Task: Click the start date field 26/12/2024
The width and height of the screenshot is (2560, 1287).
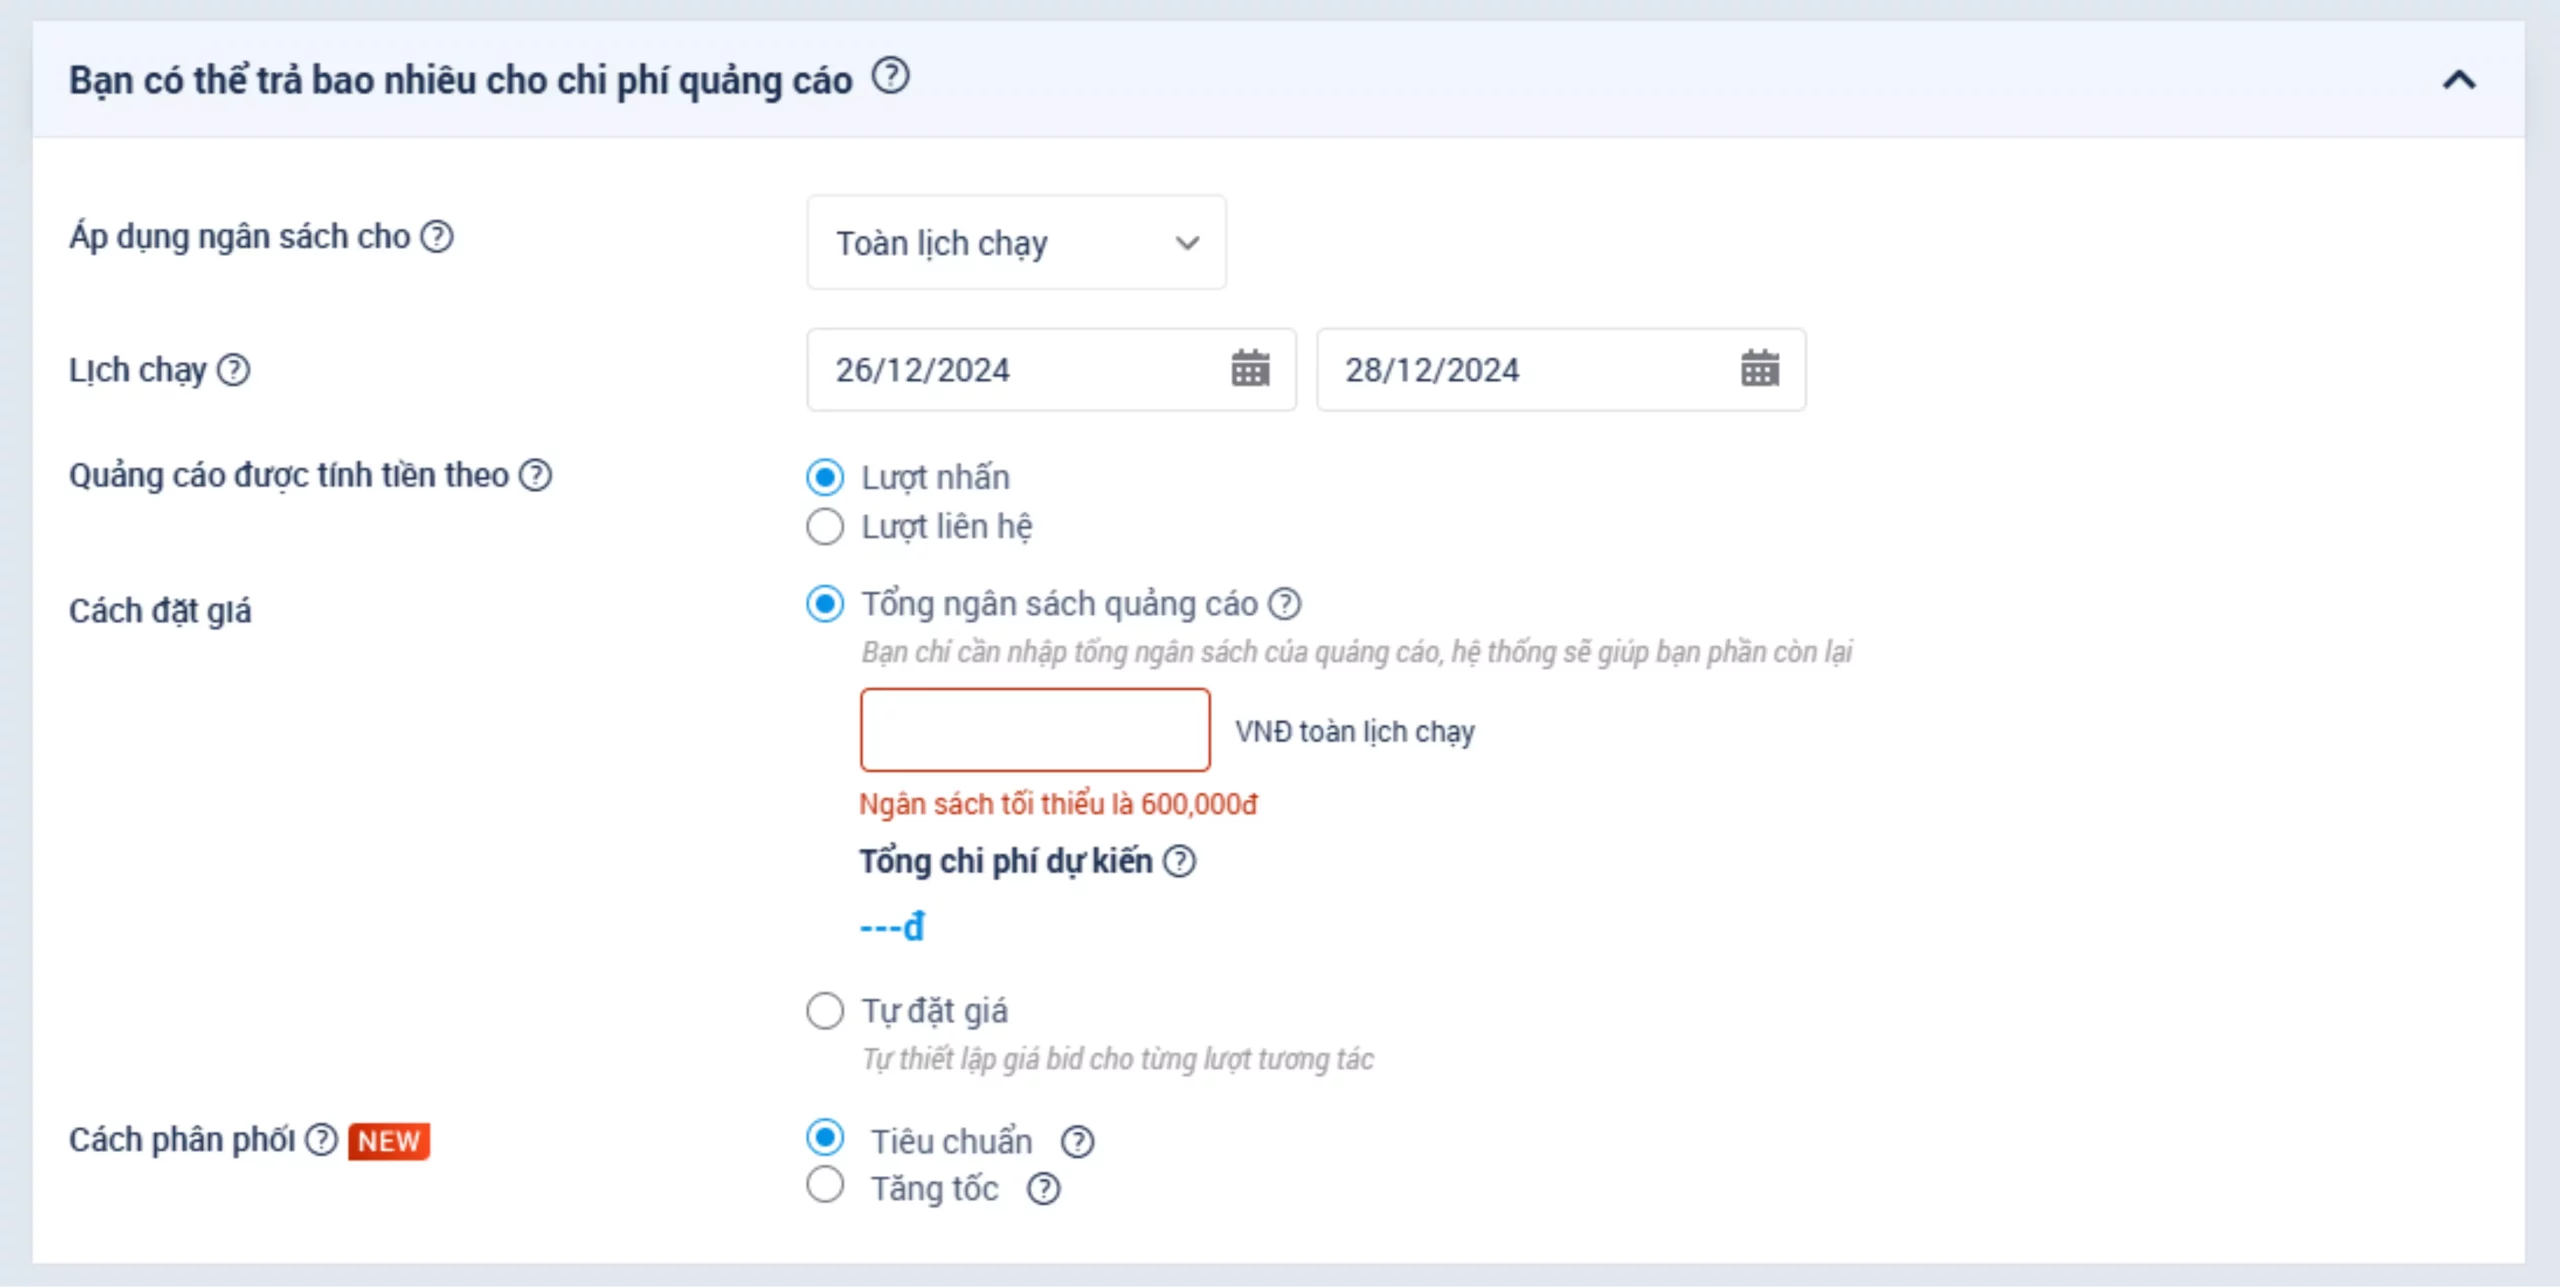Action: tap(1020, 370)
